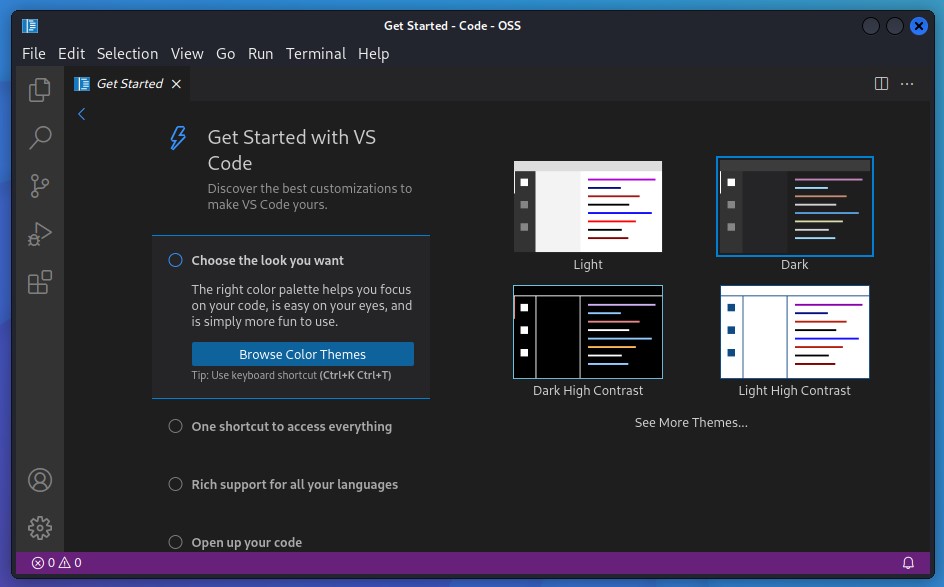The width and height of the screenshot is (944, 587).
Task: Open the File menu
Action: point(34,54)
